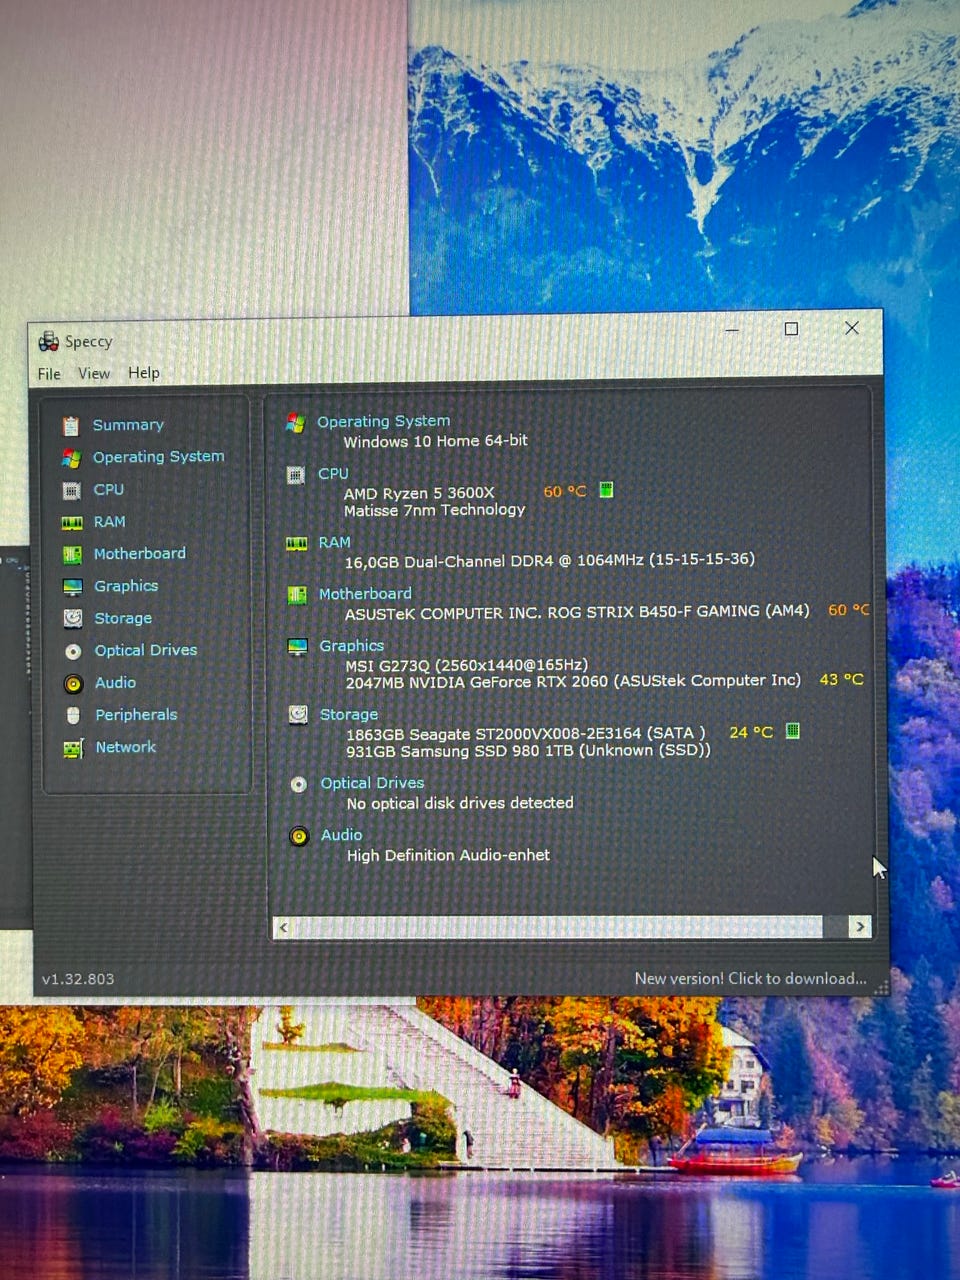Viewport: 960px width, 1280px height.
Task: Click the green temperature icon next to storage 24 °C
Action: (793, 731)
